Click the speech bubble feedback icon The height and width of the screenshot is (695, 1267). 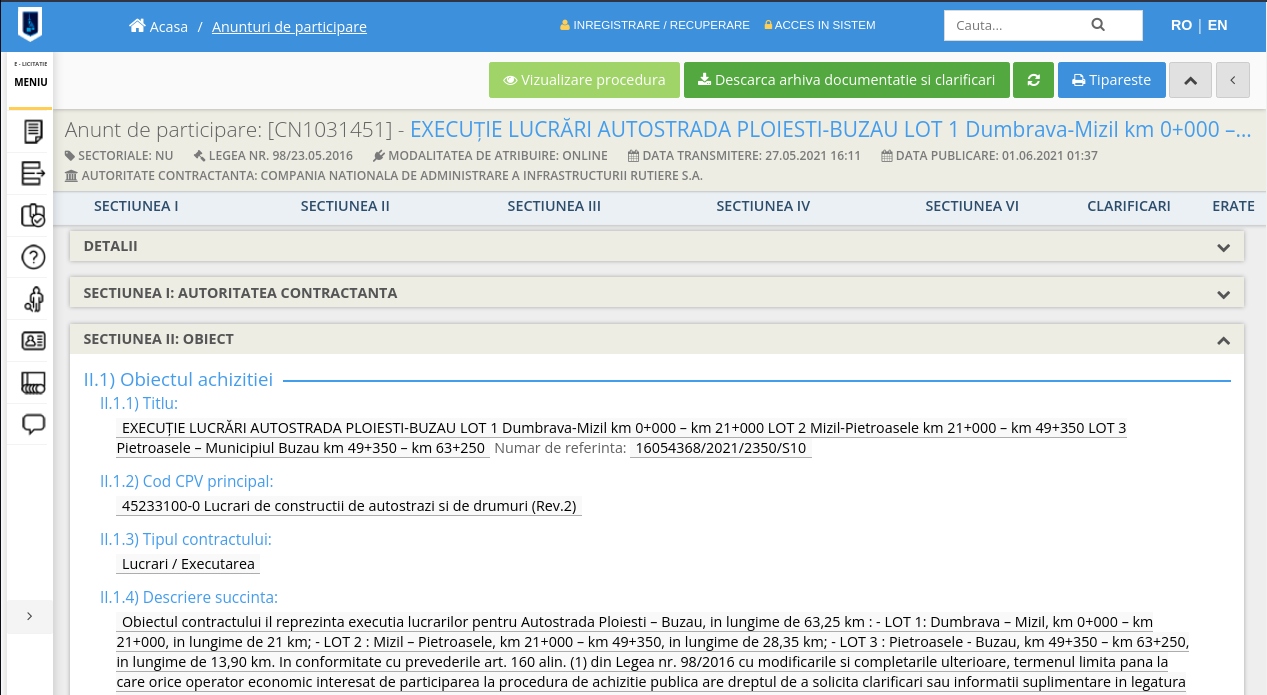(33, 424)
